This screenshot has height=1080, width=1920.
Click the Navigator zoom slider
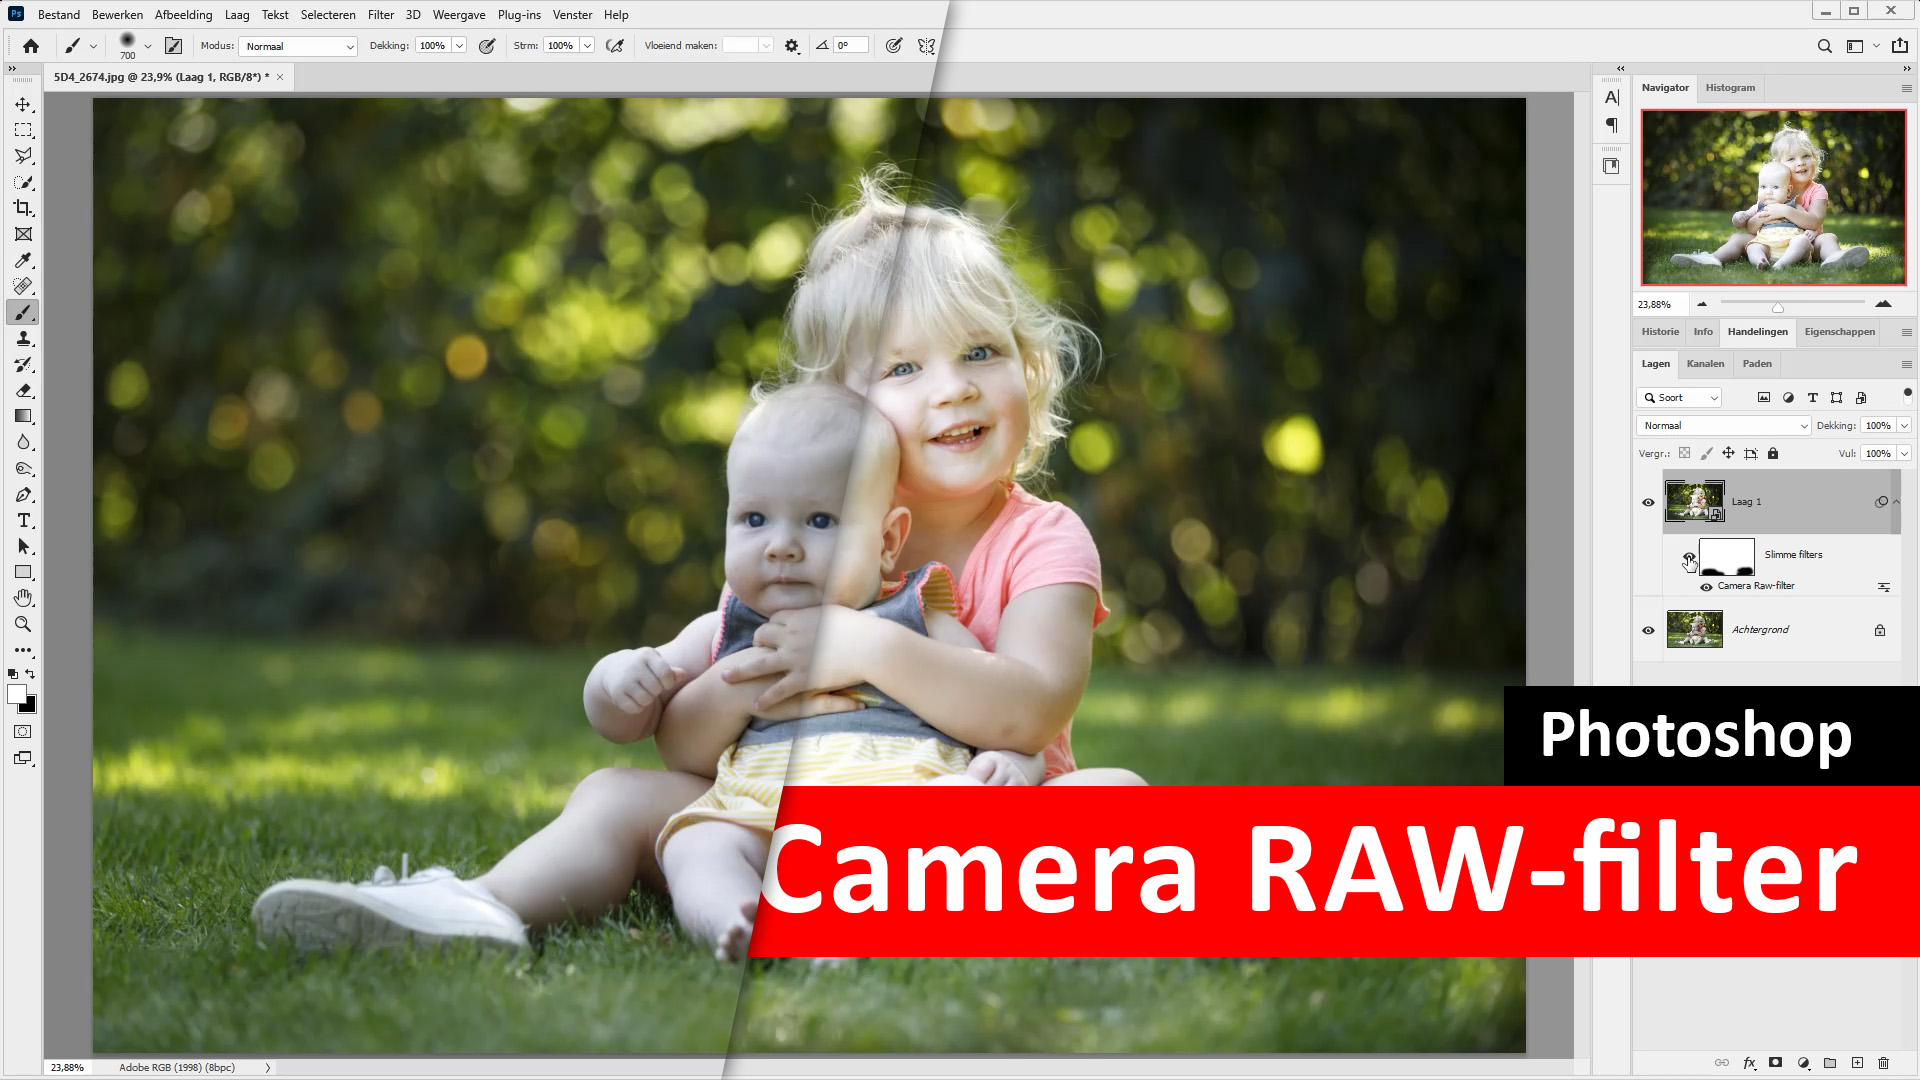[x=1777, y=304]
